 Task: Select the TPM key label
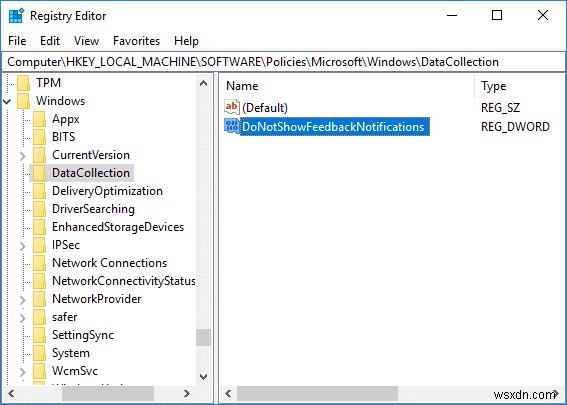[48, 83]
